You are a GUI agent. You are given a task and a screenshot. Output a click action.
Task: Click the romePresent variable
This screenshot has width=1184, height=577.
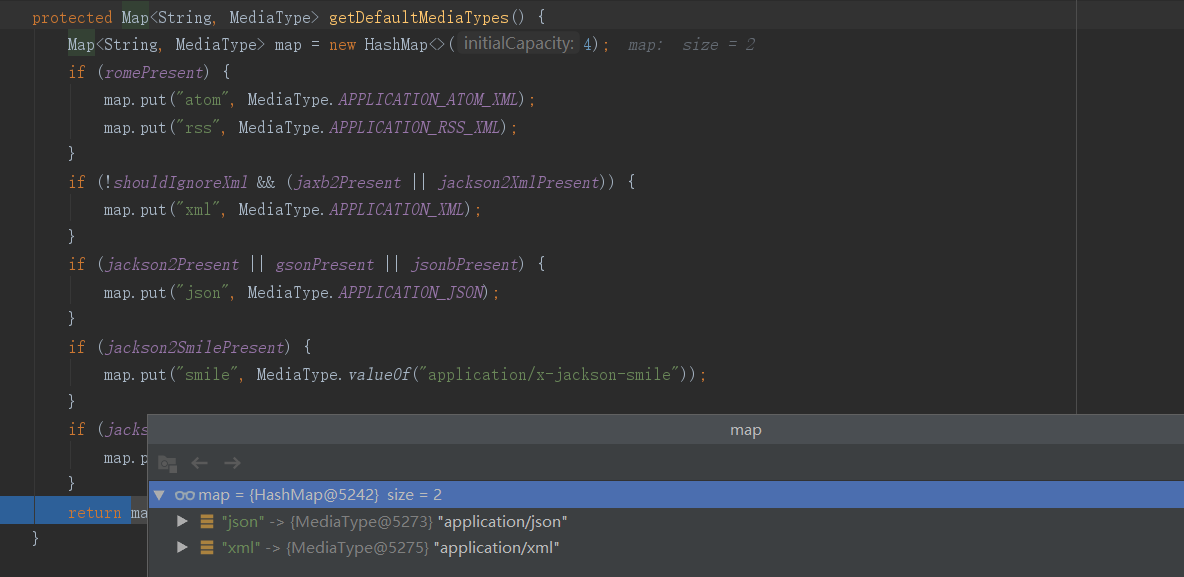tap(154, 73)
